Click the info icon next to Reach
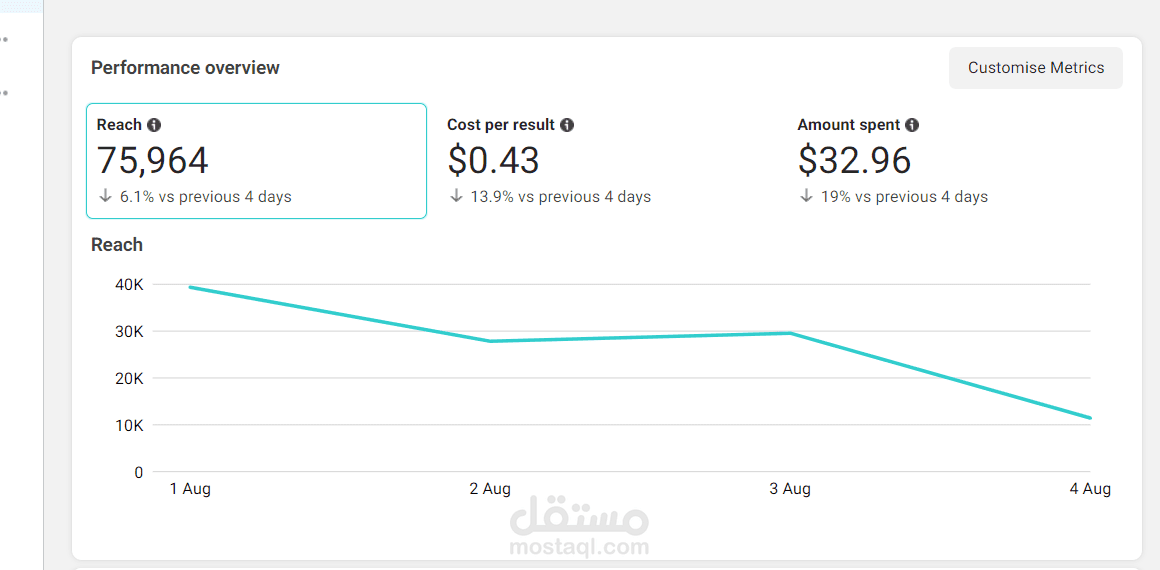 [154, 125]
